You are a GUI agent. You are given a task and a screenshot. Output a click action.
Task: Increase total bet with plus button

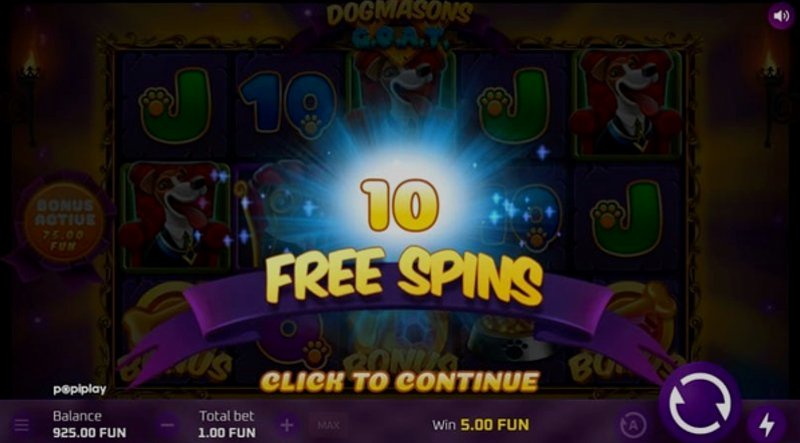pyautogui.click(x=287, y=425)
